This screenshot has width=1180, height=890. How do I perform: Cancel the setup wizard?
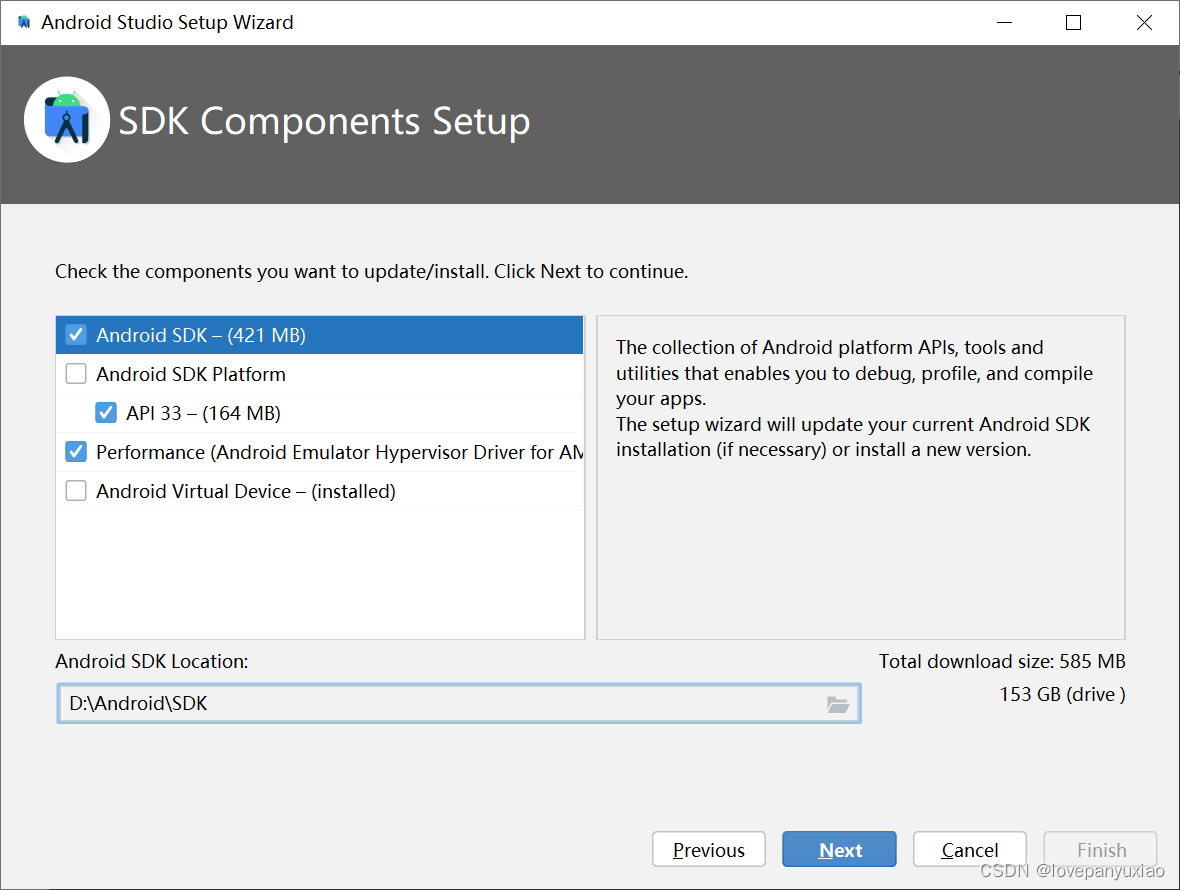(969, 849)
